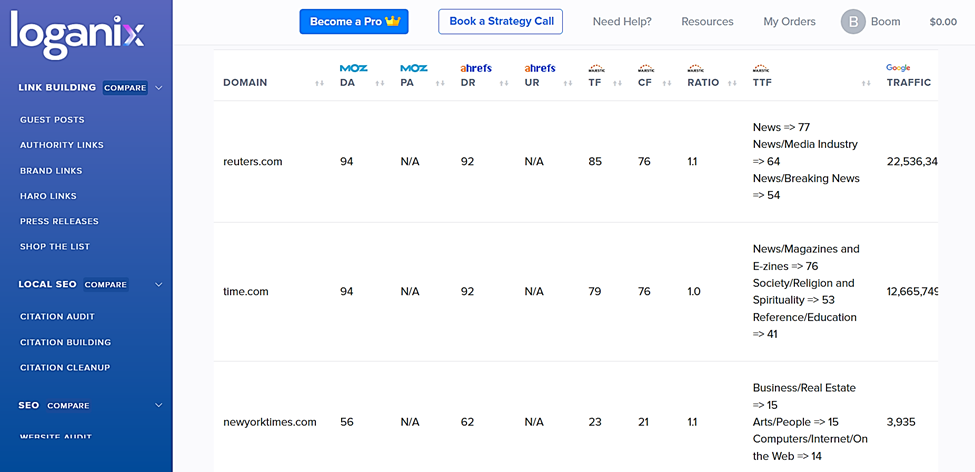
Task: Click time.com traffic value 12,665,749
Action: coord(912,292)
